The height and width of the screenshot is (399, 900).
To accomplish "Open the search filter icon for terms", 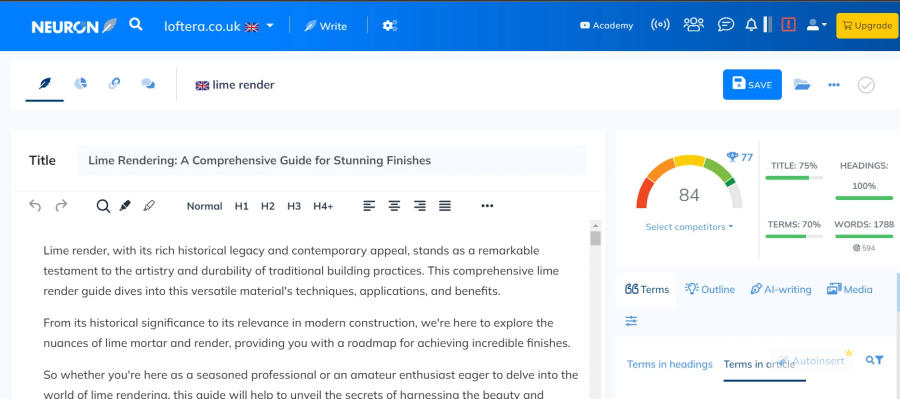I will (874, 360).
